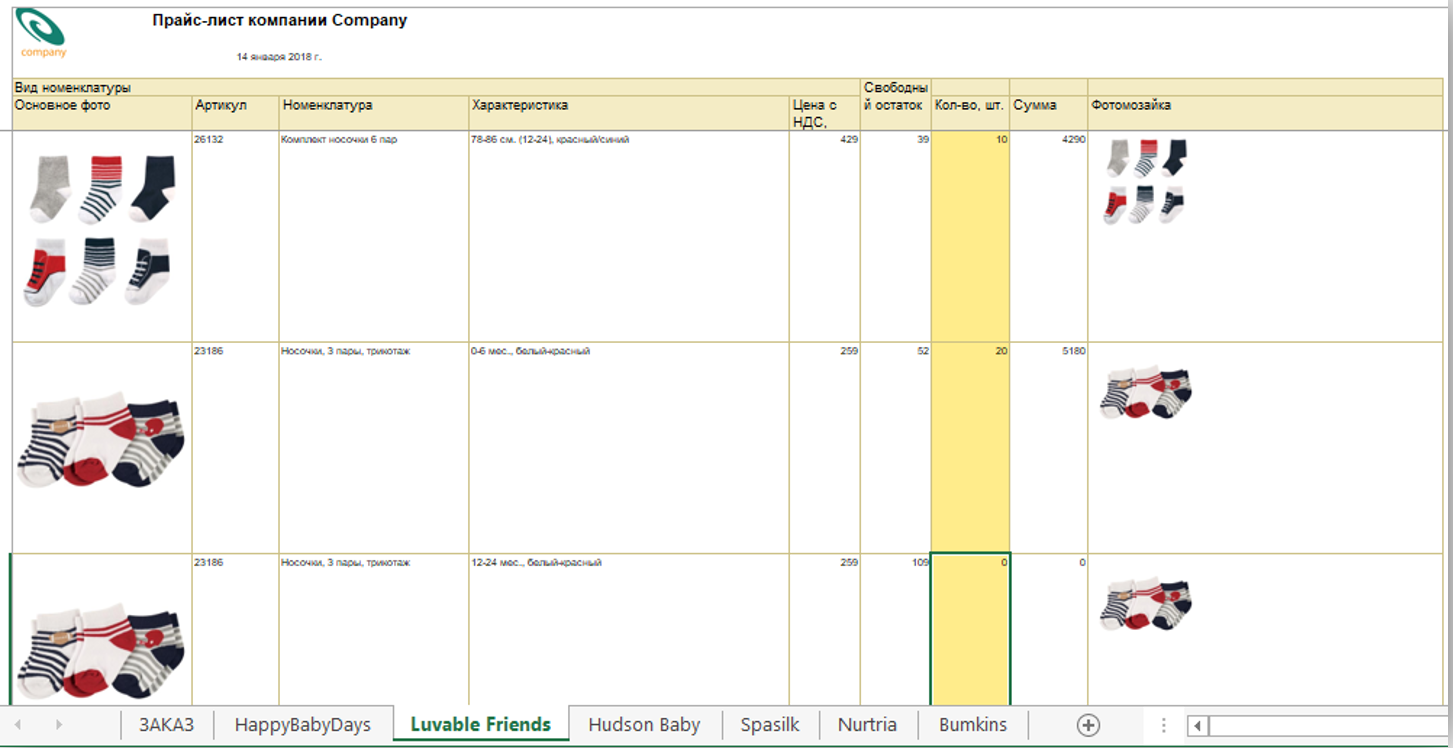1453x748 pixels.
Task: Click the tab bar resize handle dots
Action: tap(1163, 726)
